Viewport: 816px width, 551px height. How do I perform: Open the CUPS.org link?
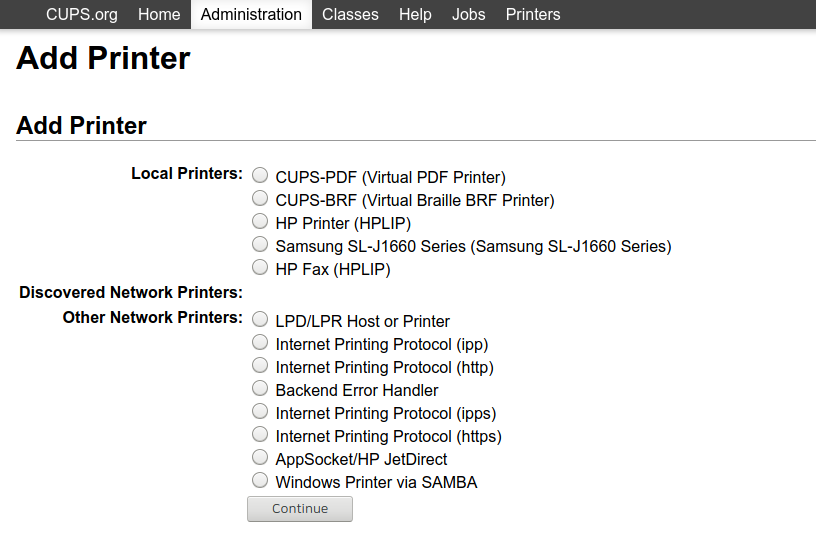pos(82,14)
